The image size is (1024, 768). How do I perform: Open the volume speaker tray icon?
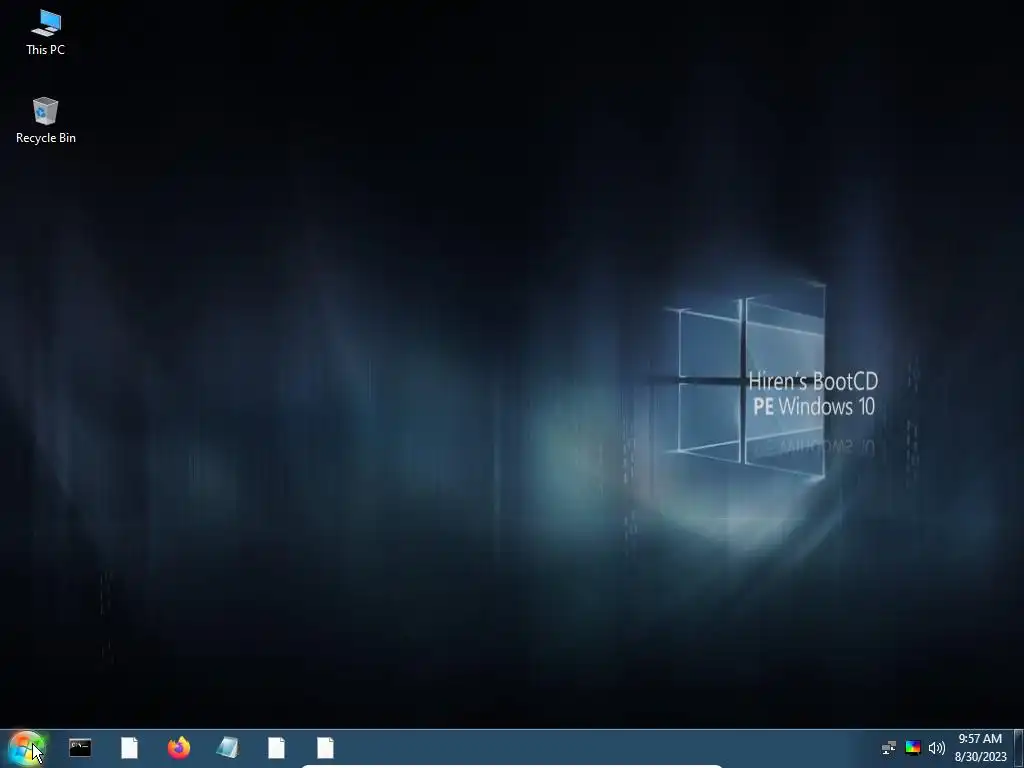[936, 748]
